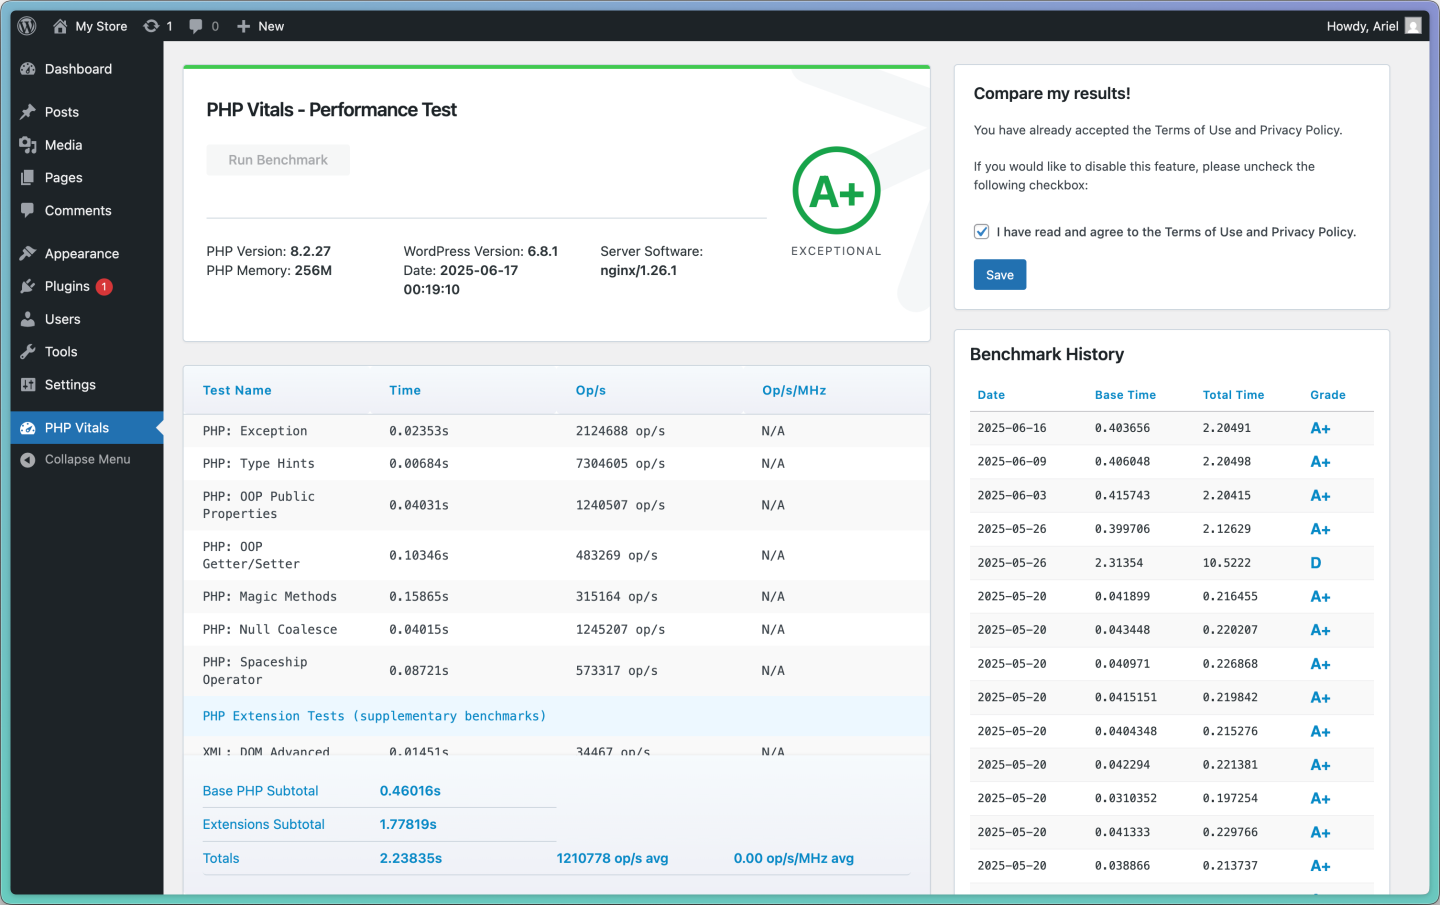
Task: Open the New content dropdown
Action: pyautogui.click(x=260, y=26)
